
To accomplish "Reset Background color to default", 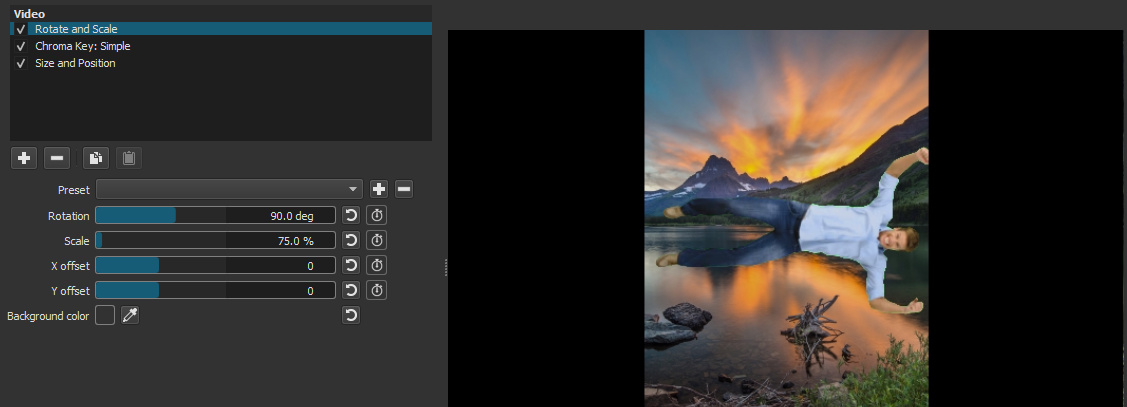I will point(351,315).
